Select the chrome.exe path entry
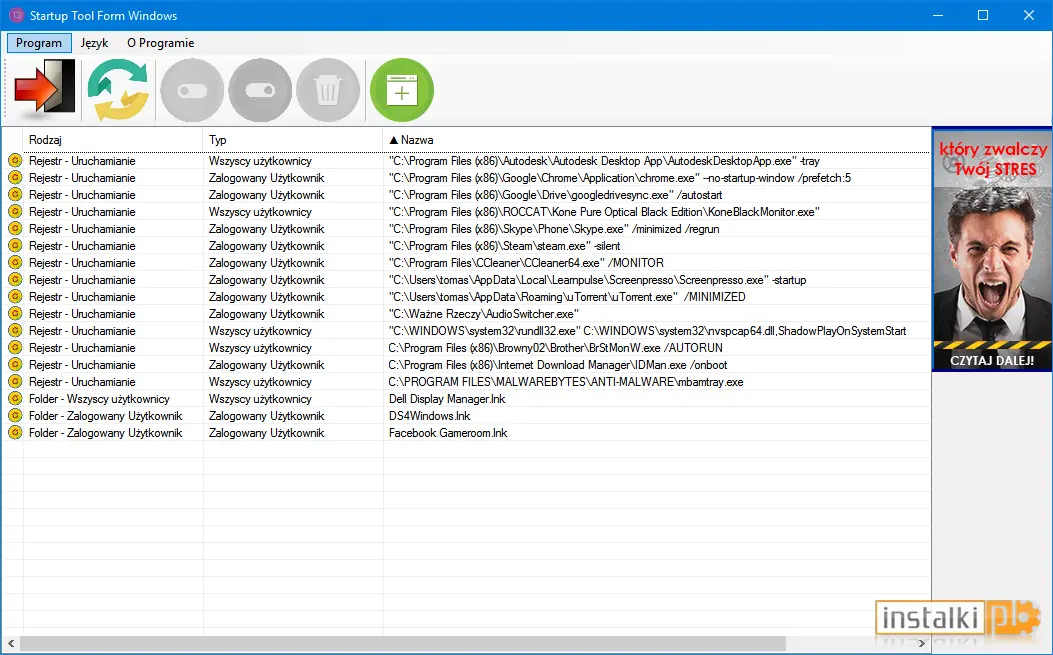1053x655 pixels. (x=619, y=178)
